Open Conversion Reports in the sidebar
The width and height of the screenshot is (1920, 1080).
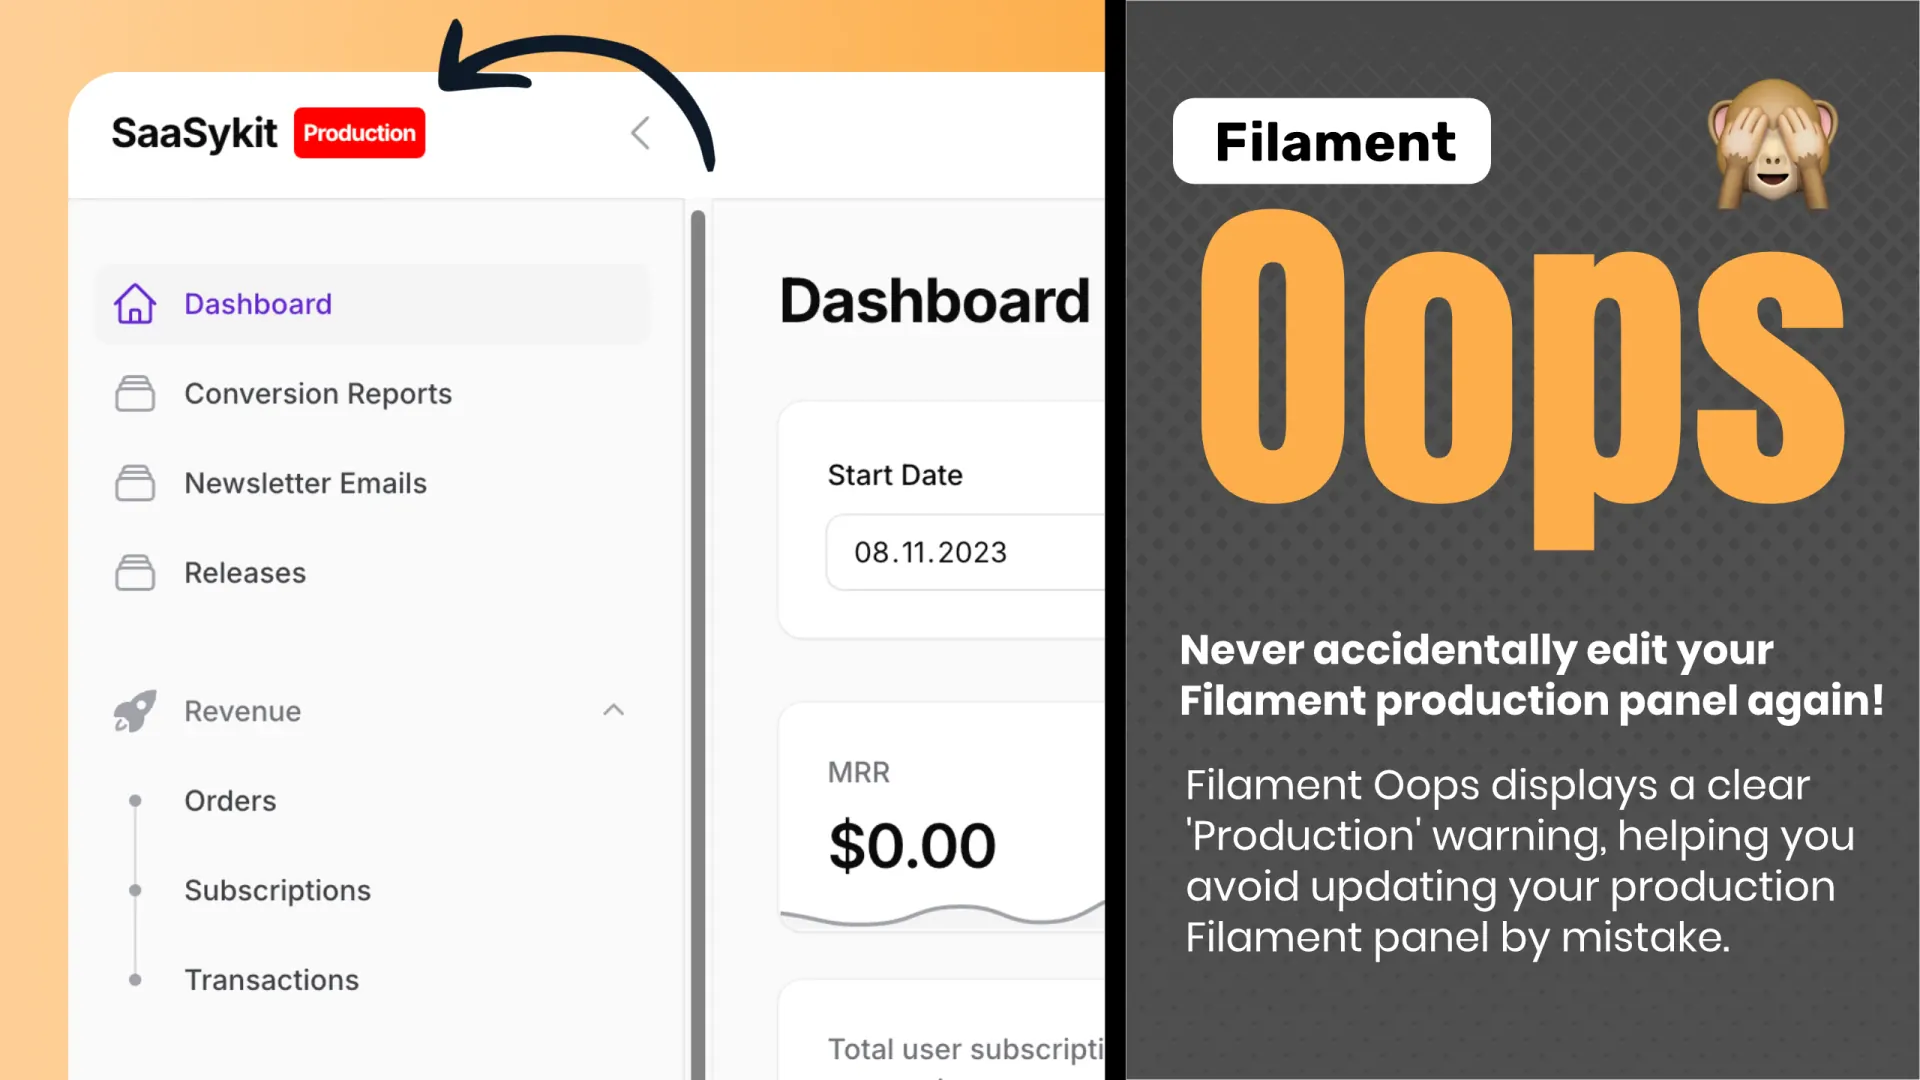(x=318, y=394)
